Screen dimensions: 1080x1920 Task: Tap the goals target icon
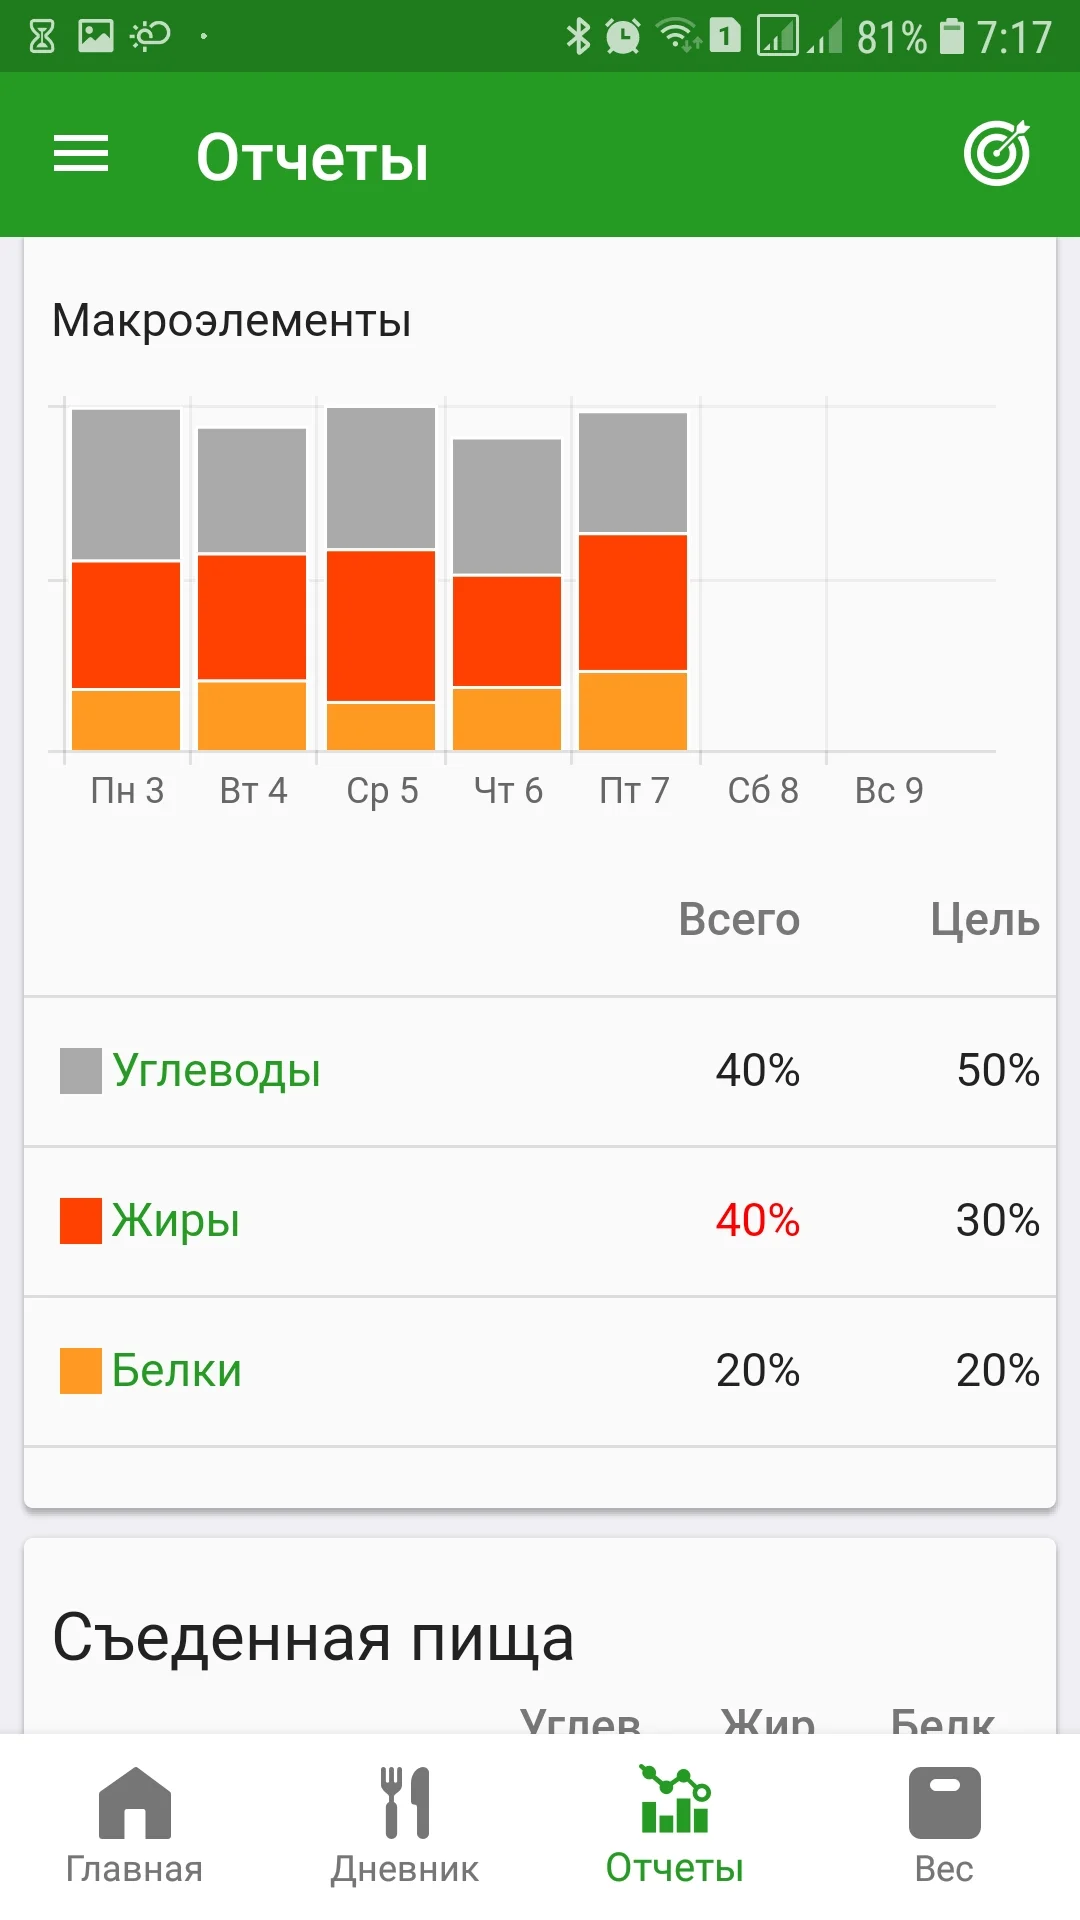click(997, 154)
